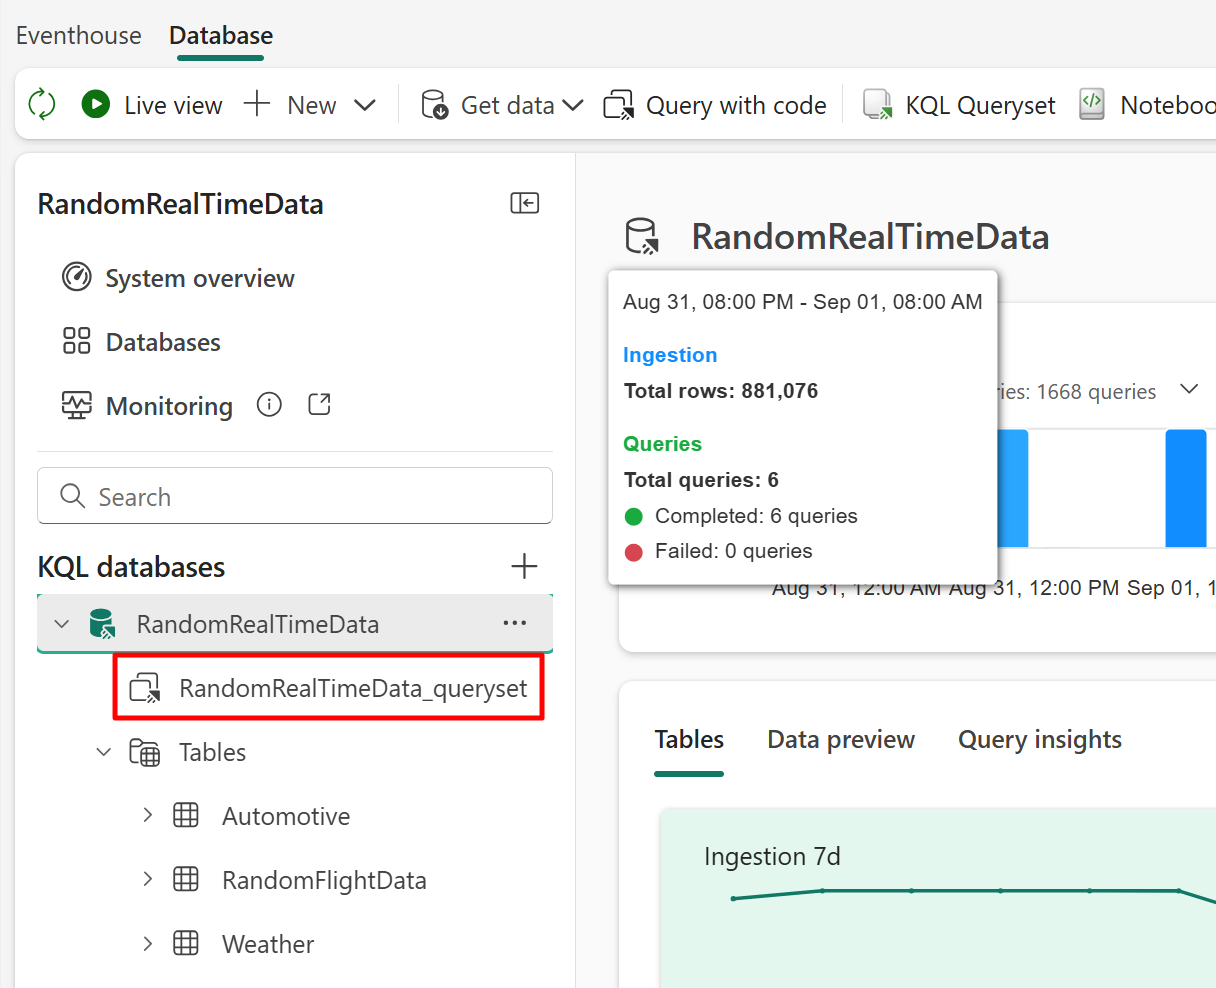This screenshot has width=1216, height=988.
Task: Refresh the database with the sync icon
Action: pyautogui.click(x=41, y=104)
